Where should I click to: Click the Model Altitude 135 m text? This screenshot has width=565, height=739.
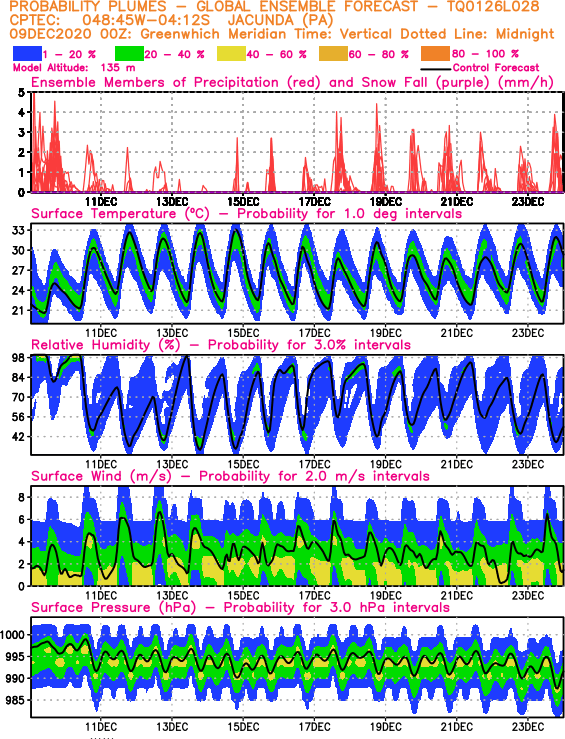coord(74,68)
